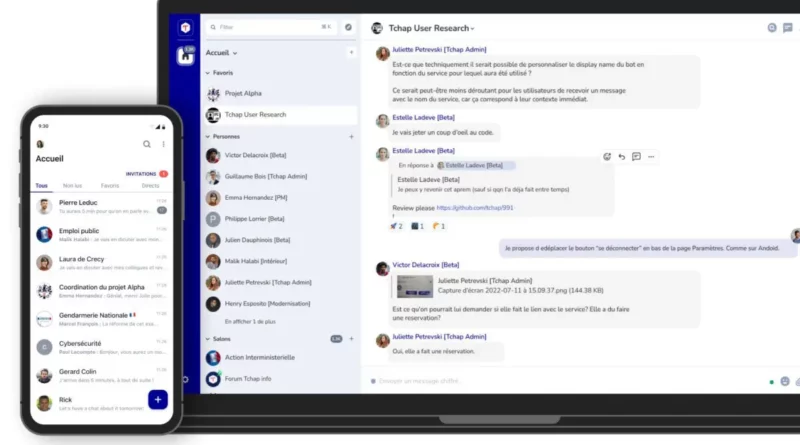Open the screenshot attachment thumbnail
This screenshot has width=800, height=445.
pos(415,286)
